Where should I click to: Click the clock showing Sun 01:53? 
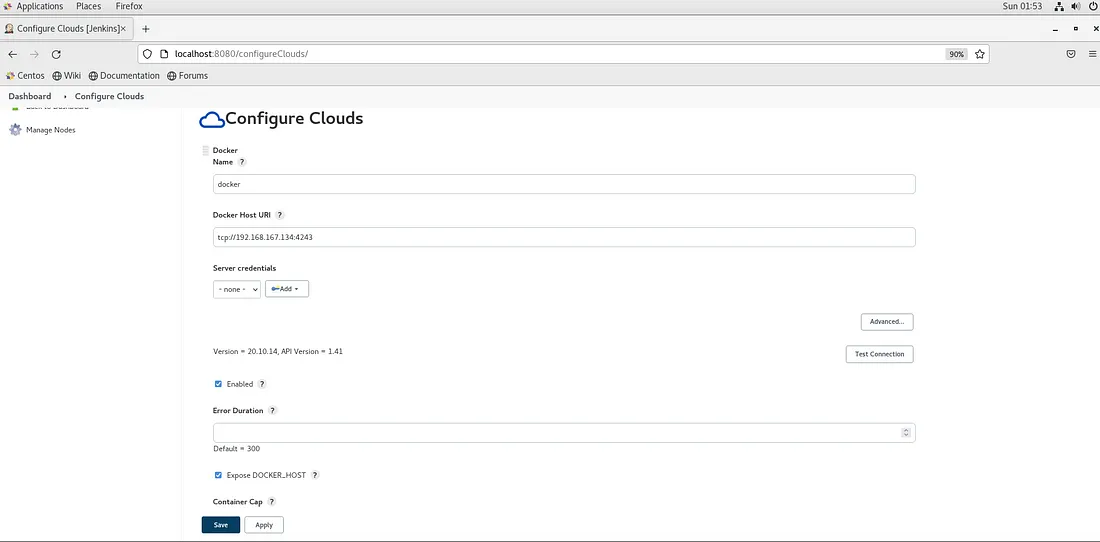pos(1023,6)
